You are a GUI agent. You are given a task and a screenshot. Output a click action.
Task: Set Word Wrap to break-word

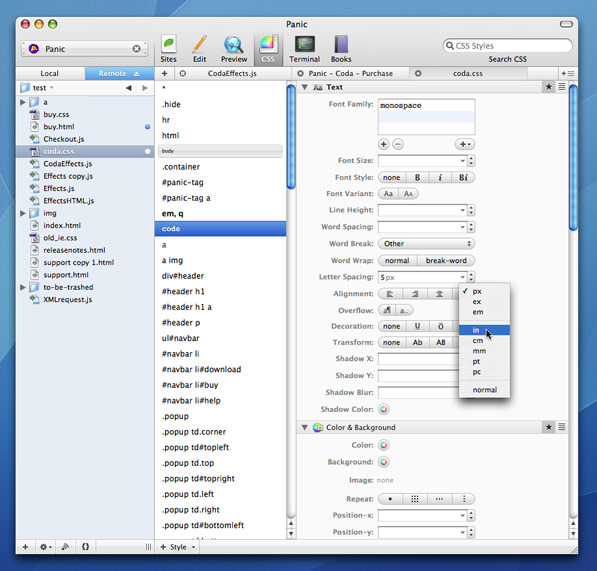(446, 260)
